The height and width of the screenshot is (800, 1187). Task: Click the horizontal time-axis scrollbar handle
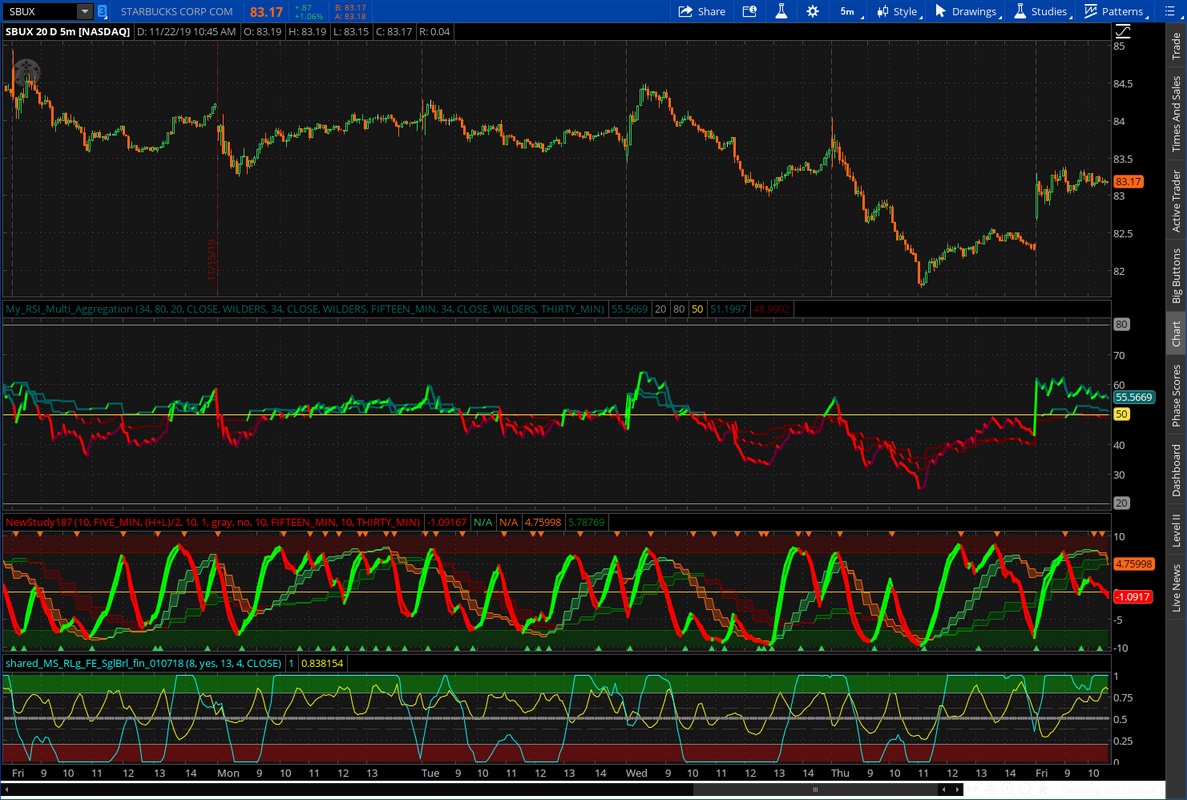pos(816,789)
